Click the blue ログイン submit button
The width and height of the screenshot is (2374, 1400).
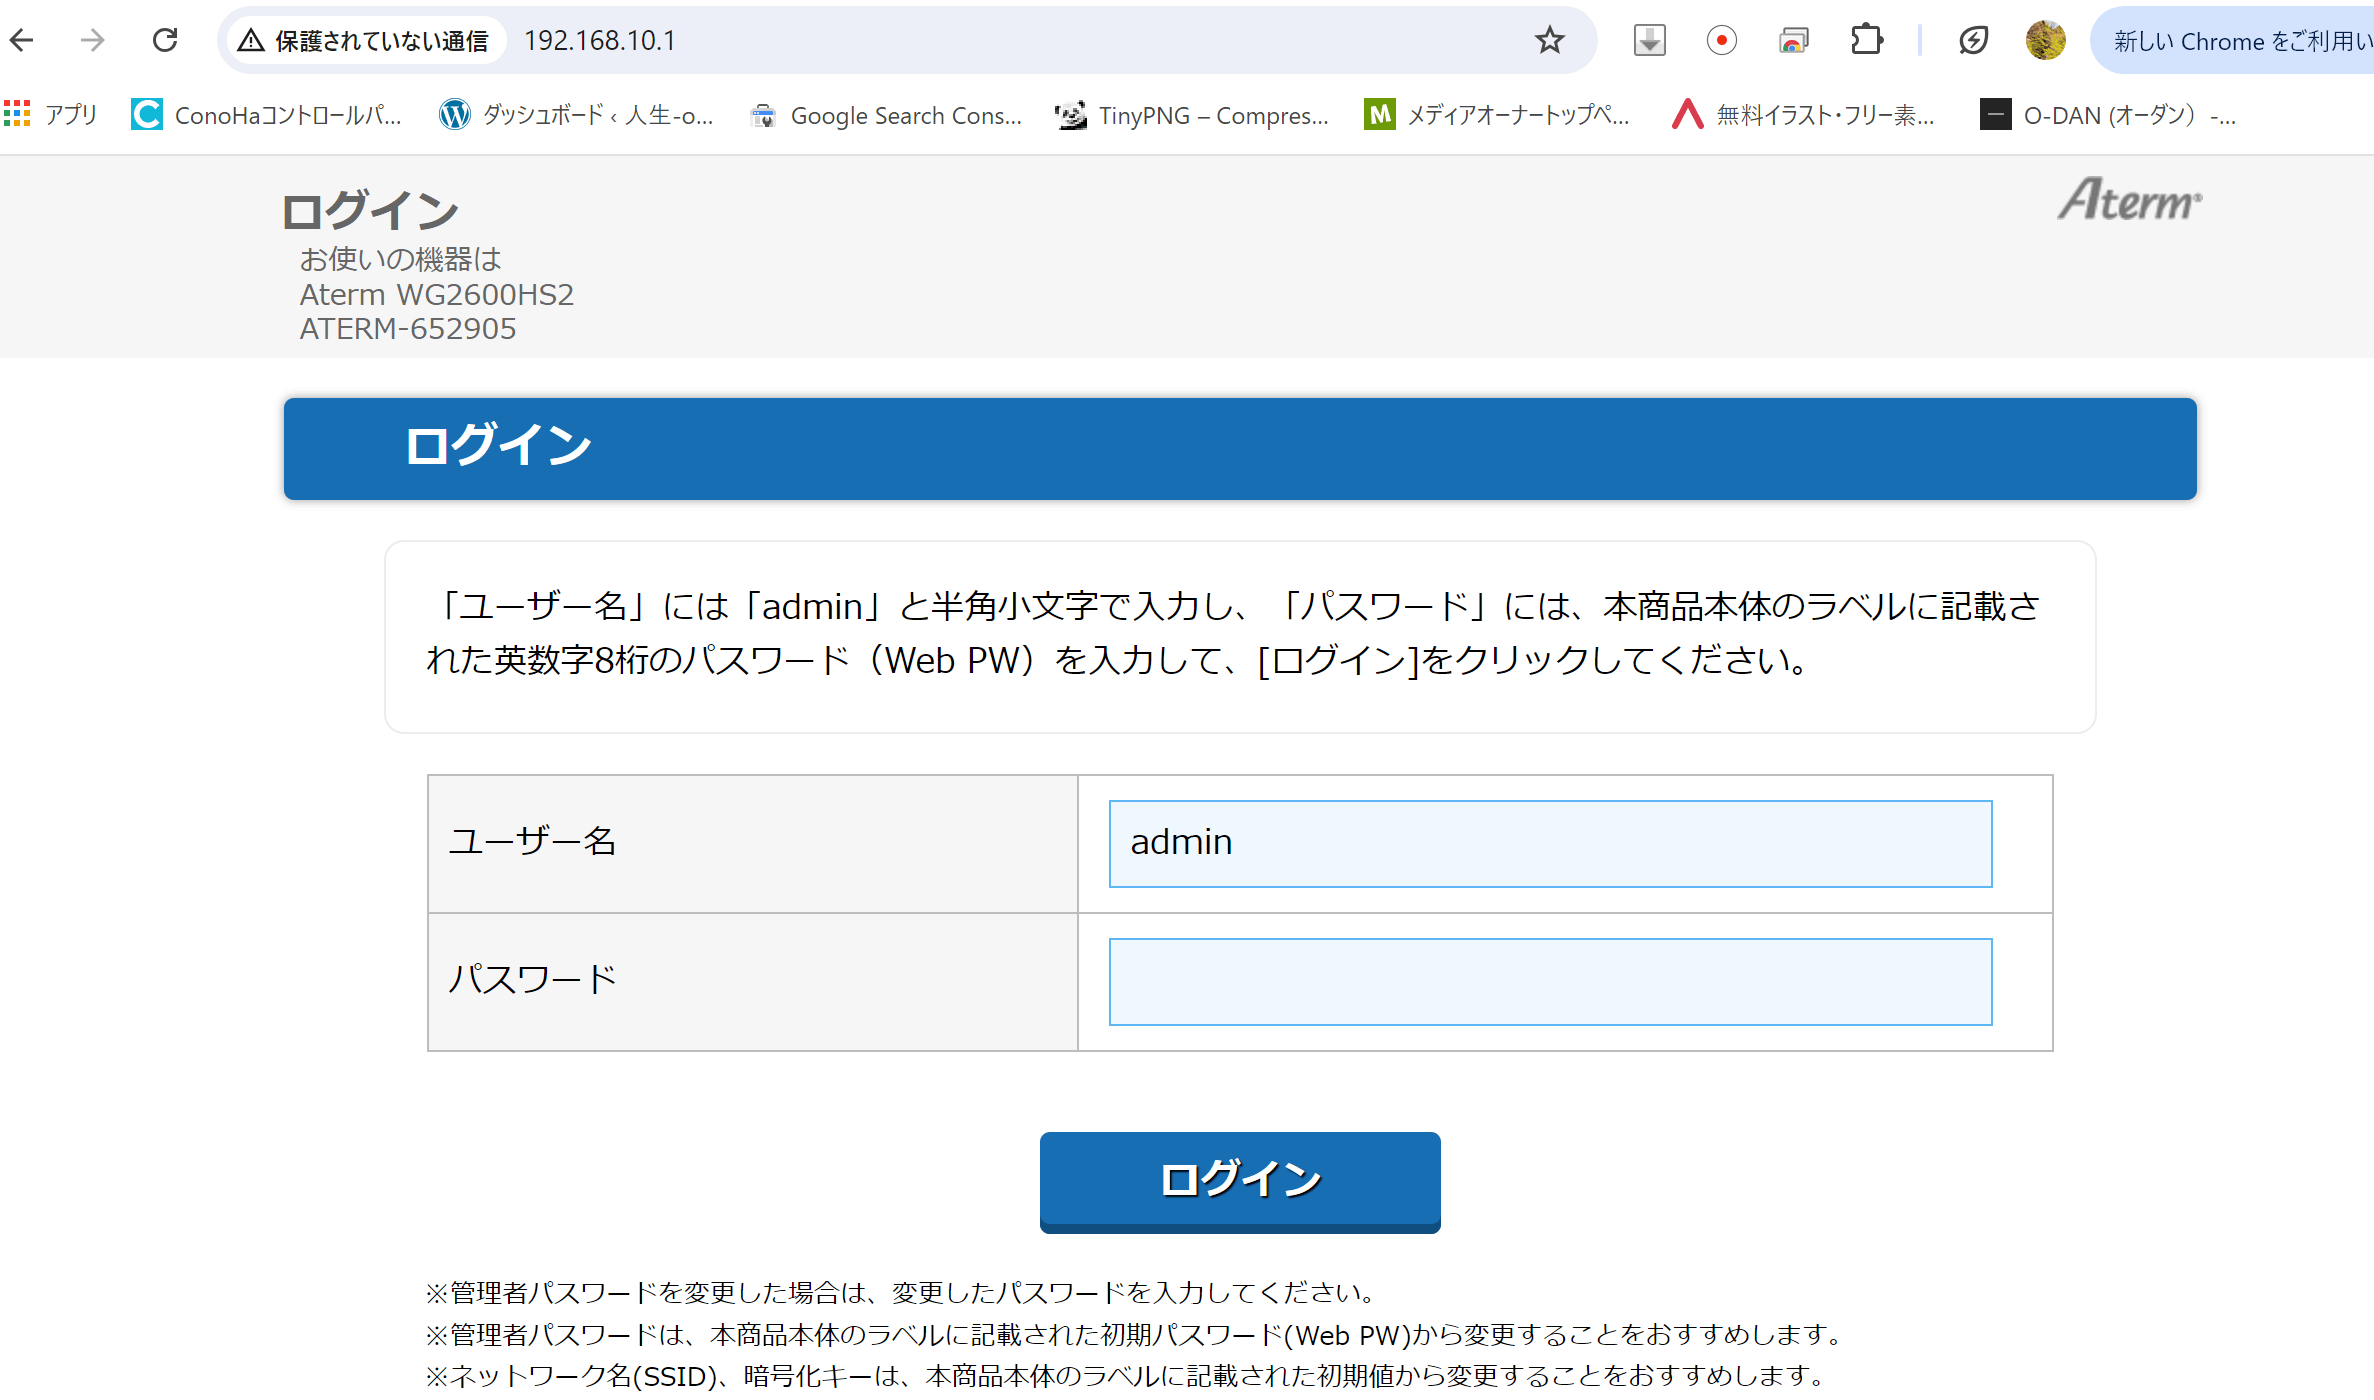(x=1240, y=1182)
